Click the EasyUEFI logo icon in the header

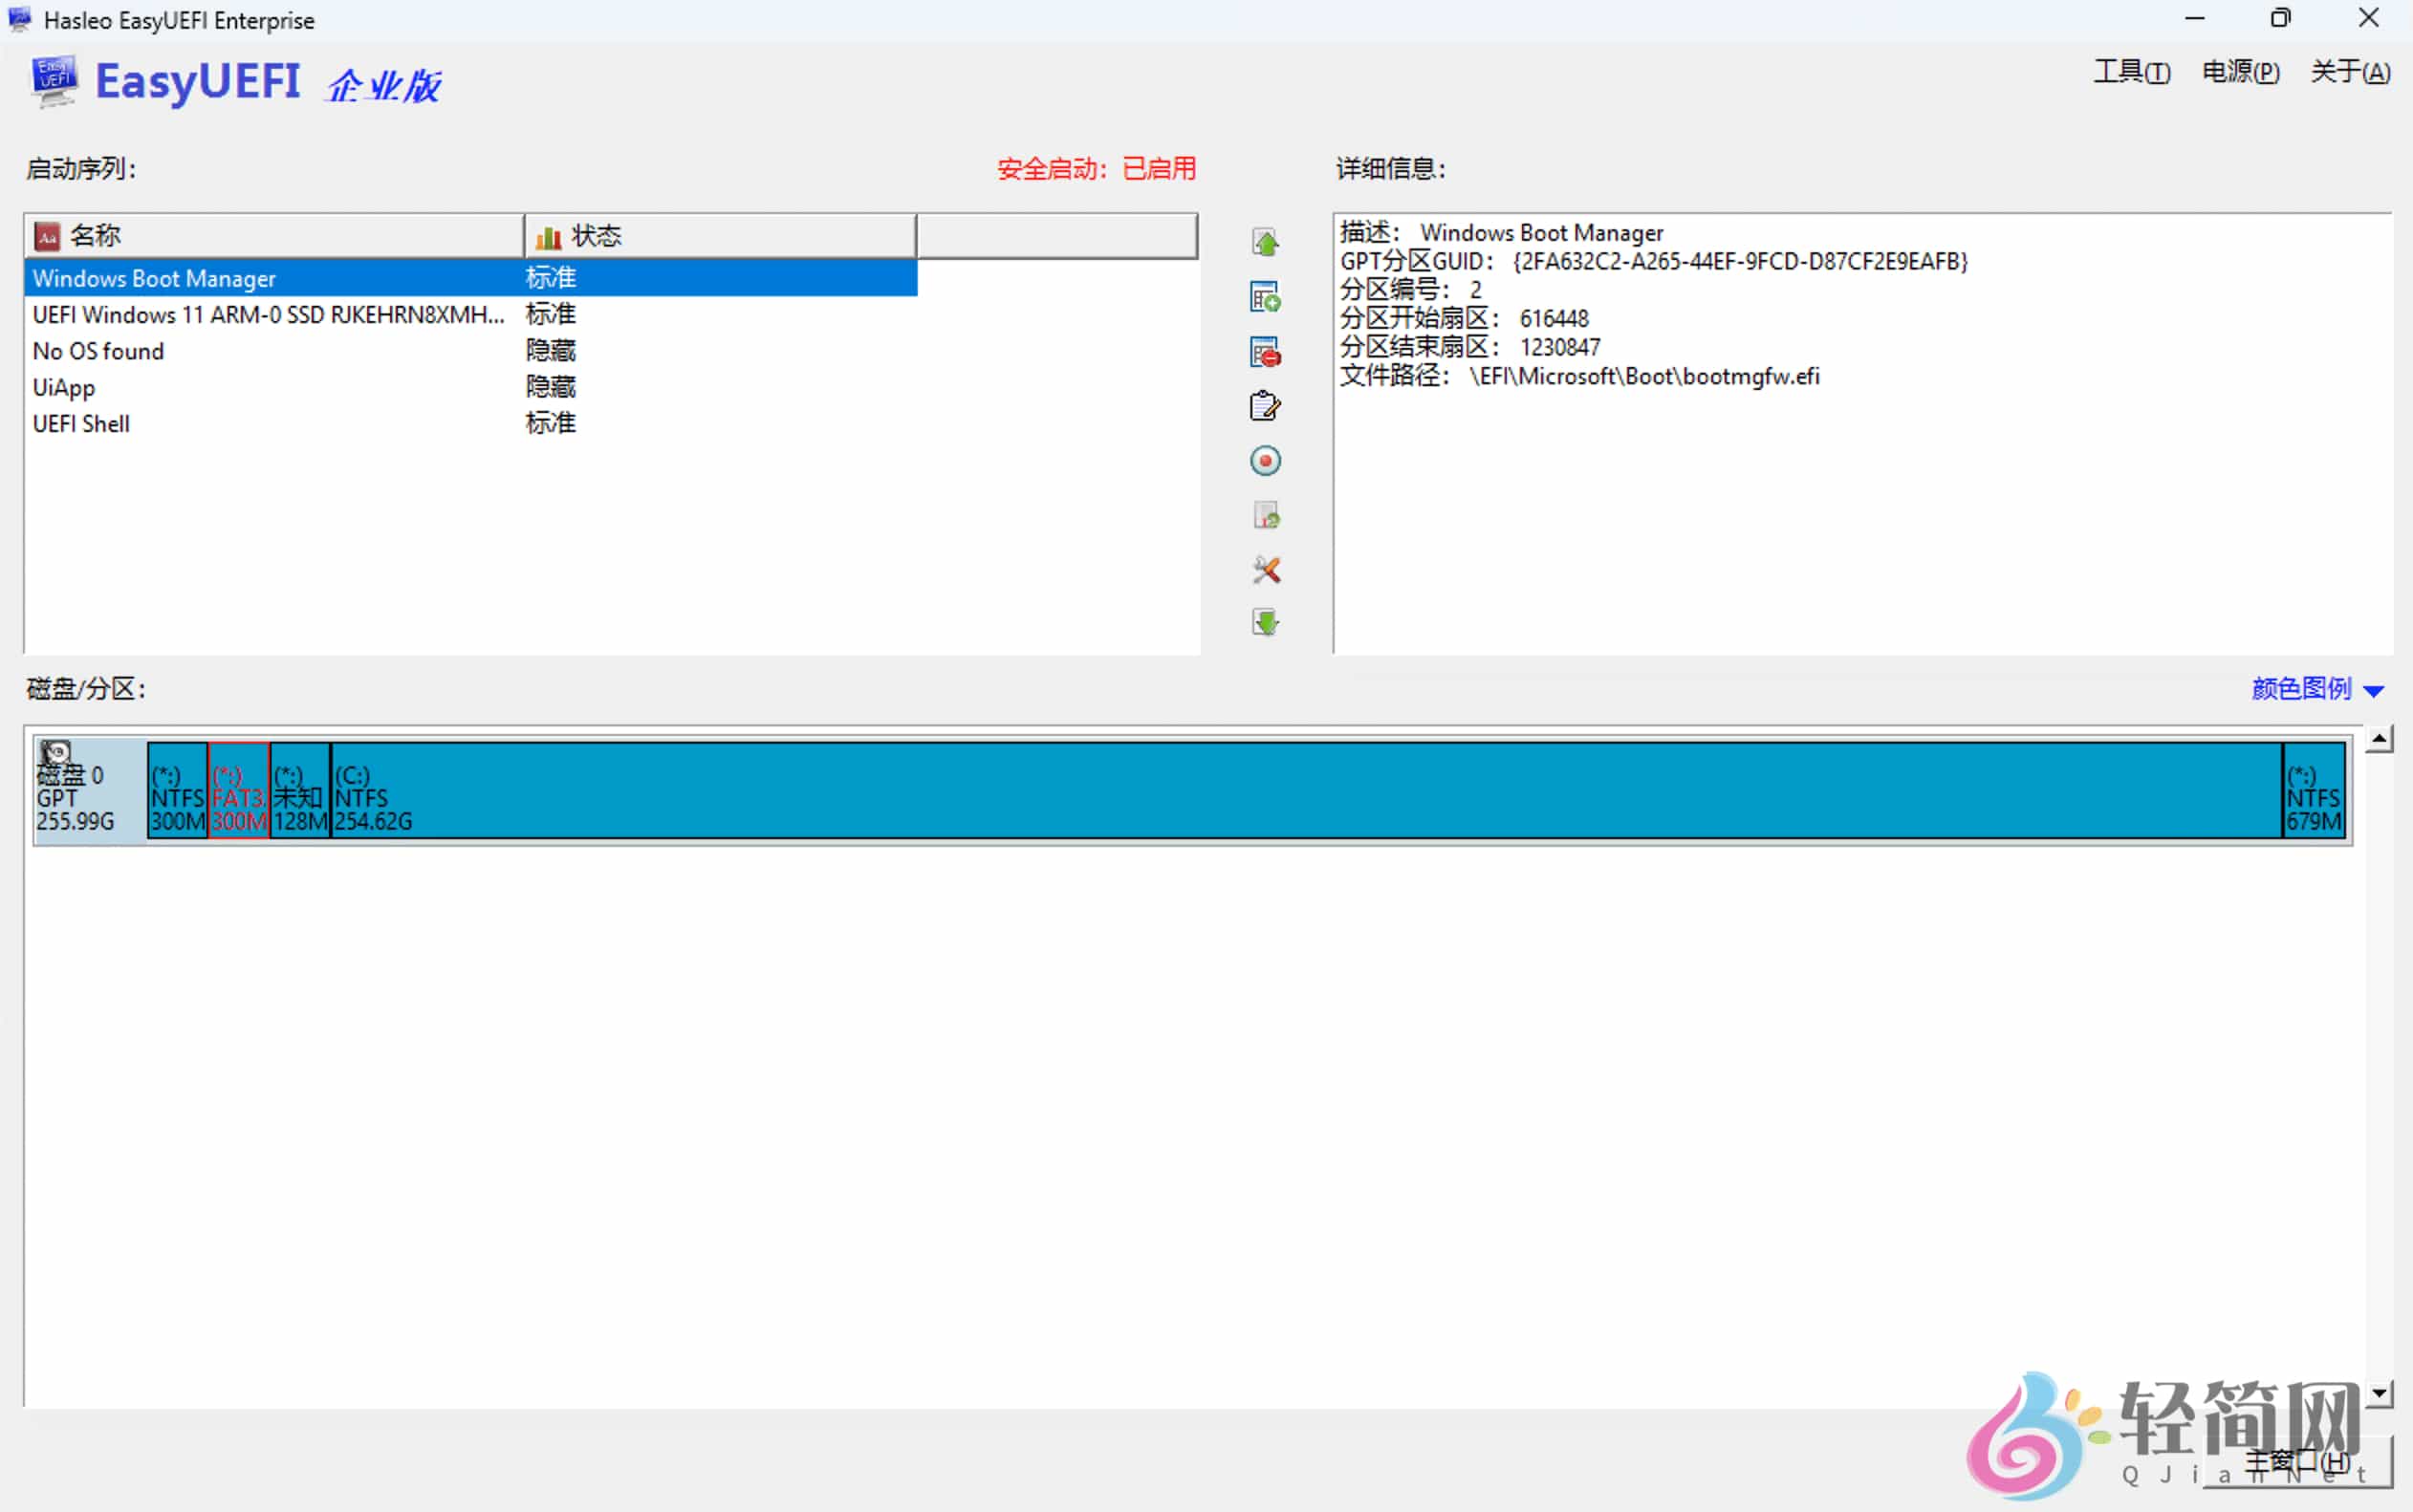pyautogui.click(x=54, y=81)
